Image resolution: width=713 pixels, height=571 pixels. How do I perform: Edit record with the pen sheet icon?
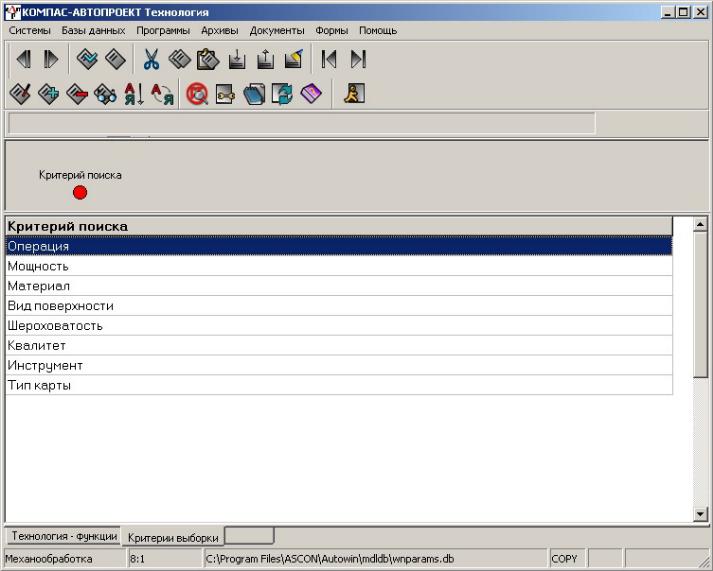(x=20, y=94)
